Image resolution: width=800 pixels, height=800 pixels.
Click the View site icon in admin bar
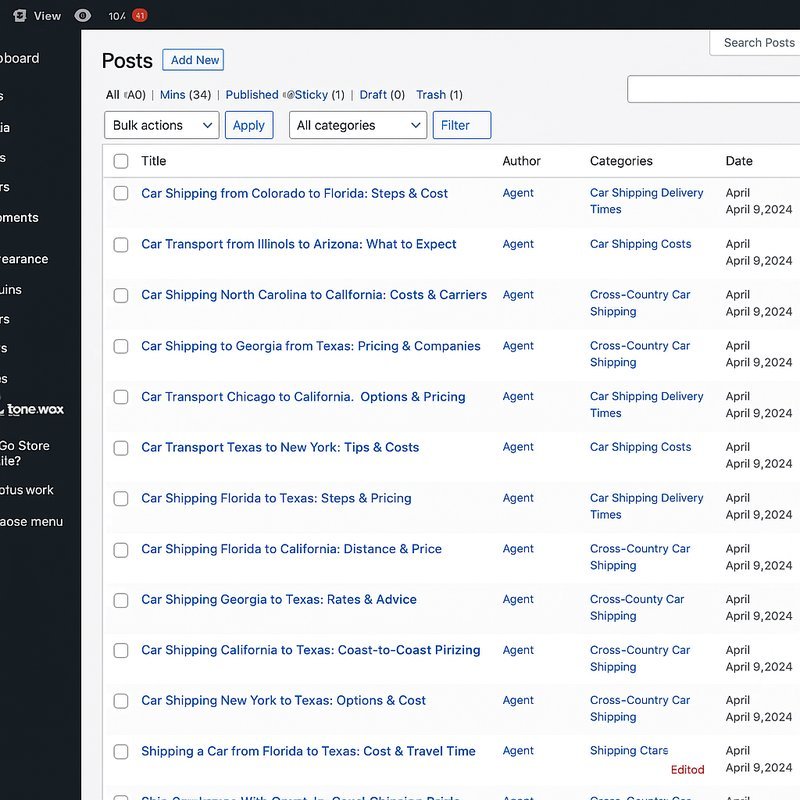[19, 16]
